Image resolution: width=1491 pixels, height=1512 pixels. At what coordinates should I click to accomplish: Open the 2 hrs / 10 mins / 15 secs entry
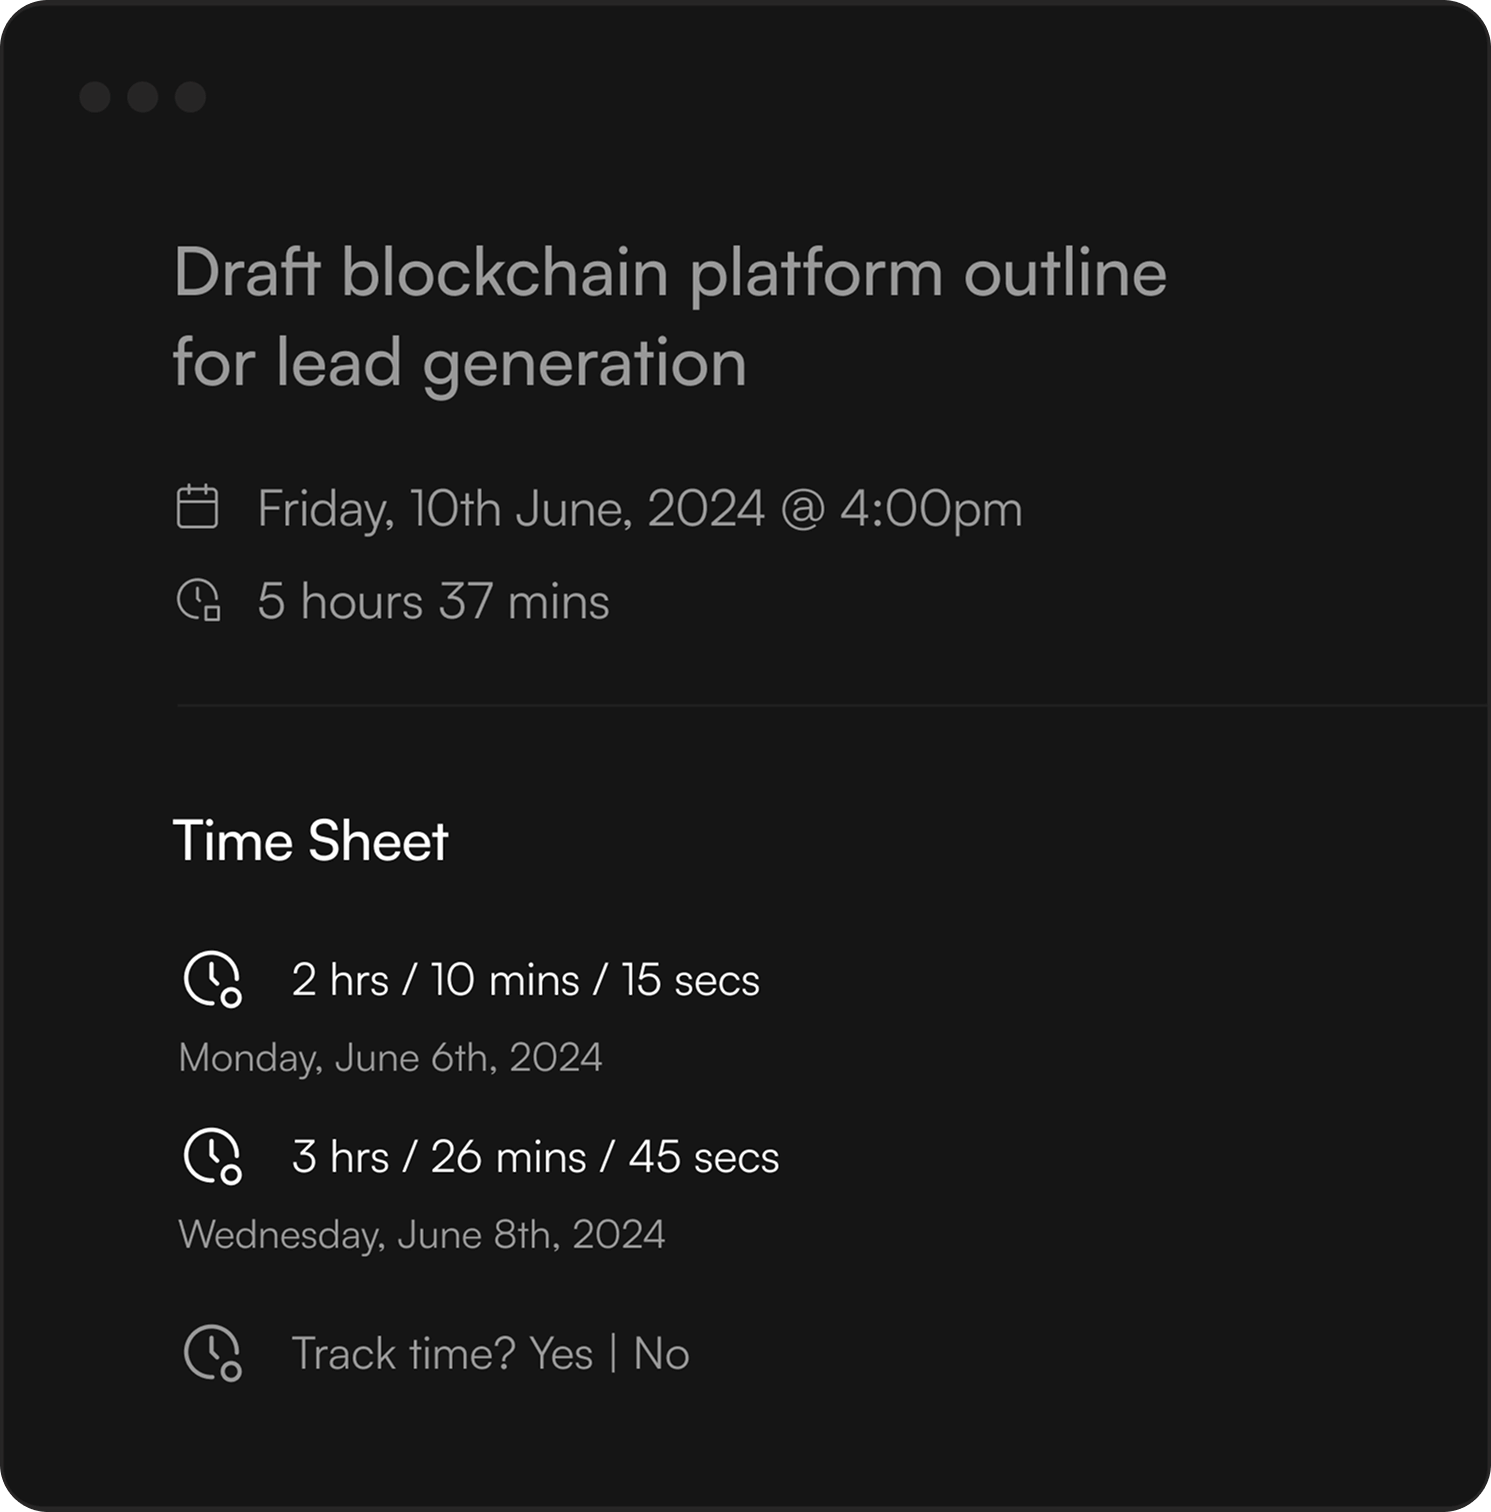pyautogui.click(x=525, y=980)
